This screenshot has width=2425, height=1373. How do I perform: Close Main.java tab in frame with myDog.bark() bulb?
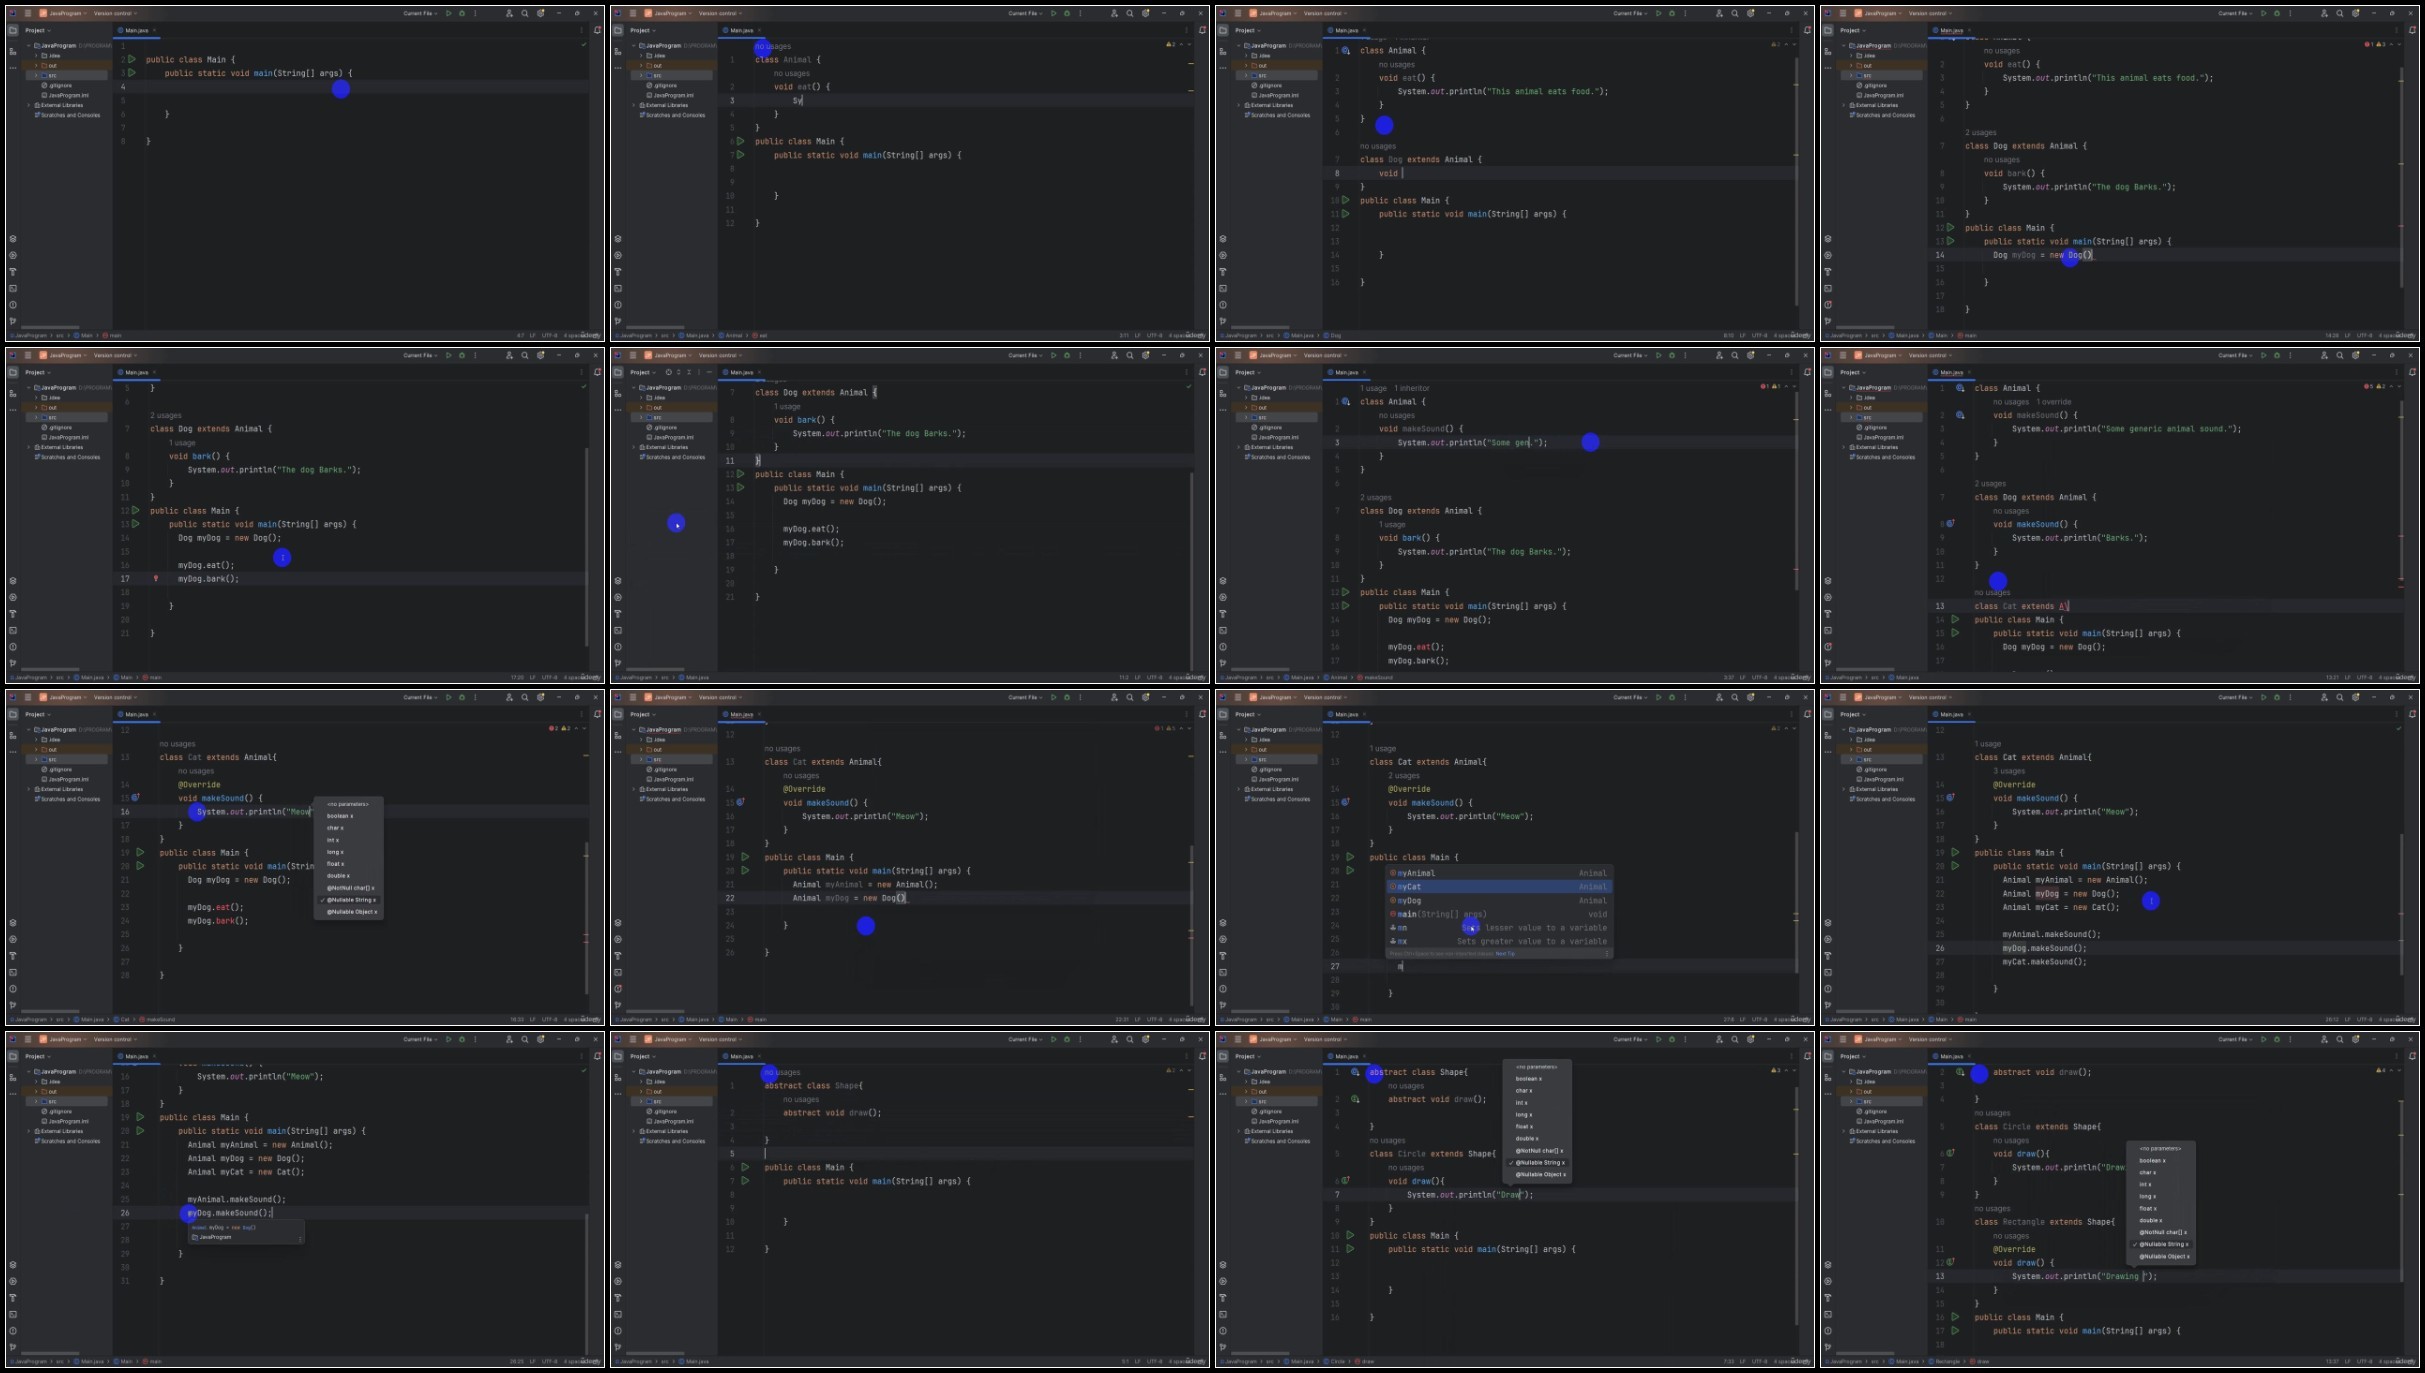pyautogui.click(x=154, y=372)
